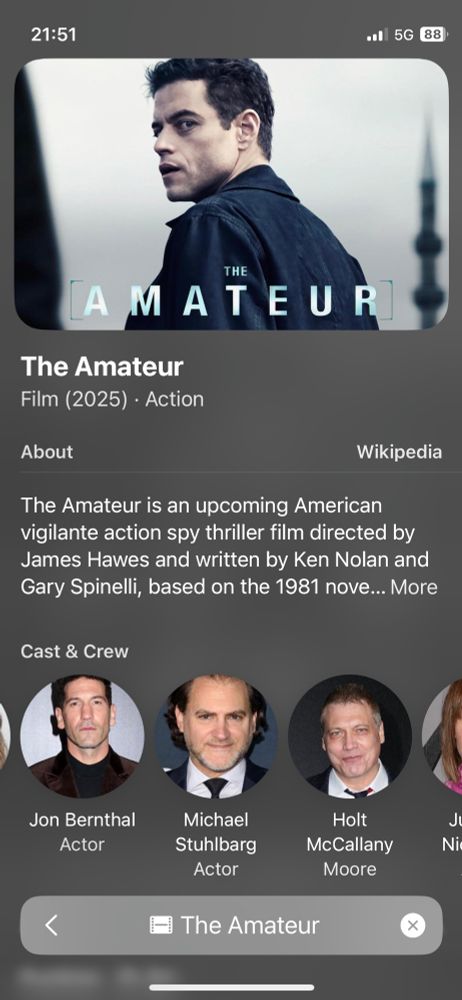Select the Holt McCallany name label
This screenshot has height=1000, width=462.
click(350, 832)
